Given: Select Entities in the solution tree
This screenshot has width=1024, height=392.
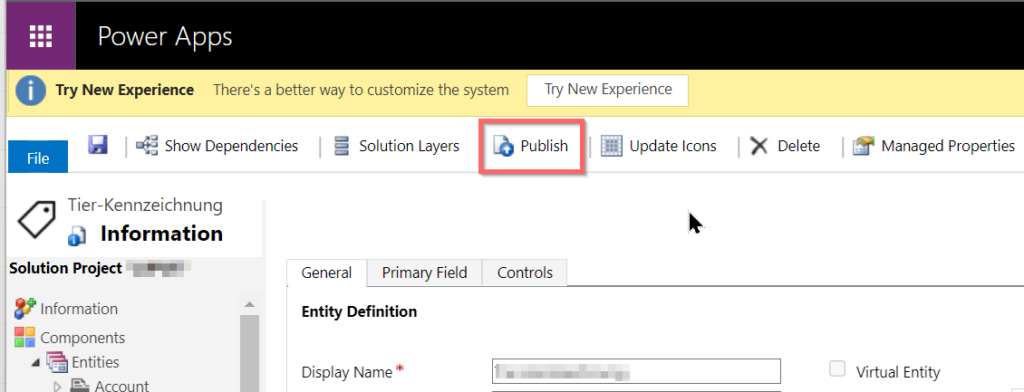Looking at the screenshot, I should click(95, 362).
